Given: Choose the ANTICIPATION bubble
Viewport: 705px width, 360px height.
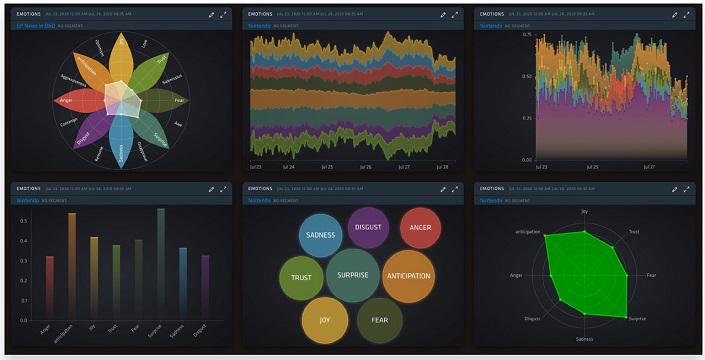Looking at the screenshot, I should (409, 276).
